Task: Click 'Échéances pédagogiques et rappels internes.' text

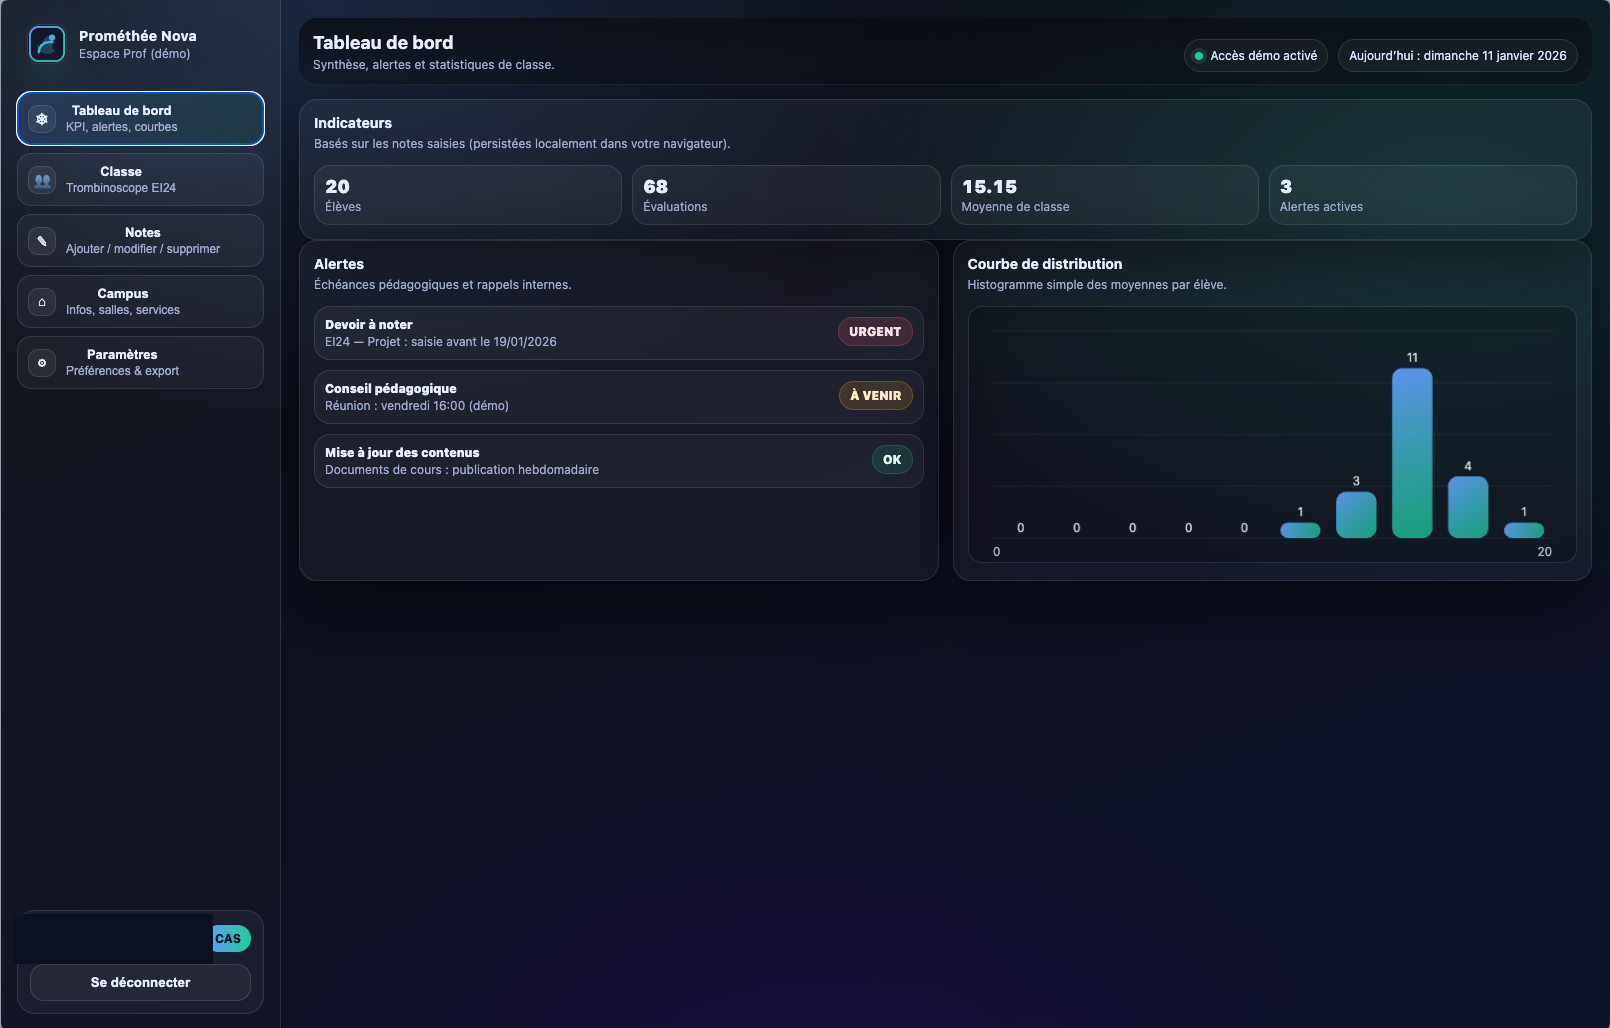Action: 443,285
